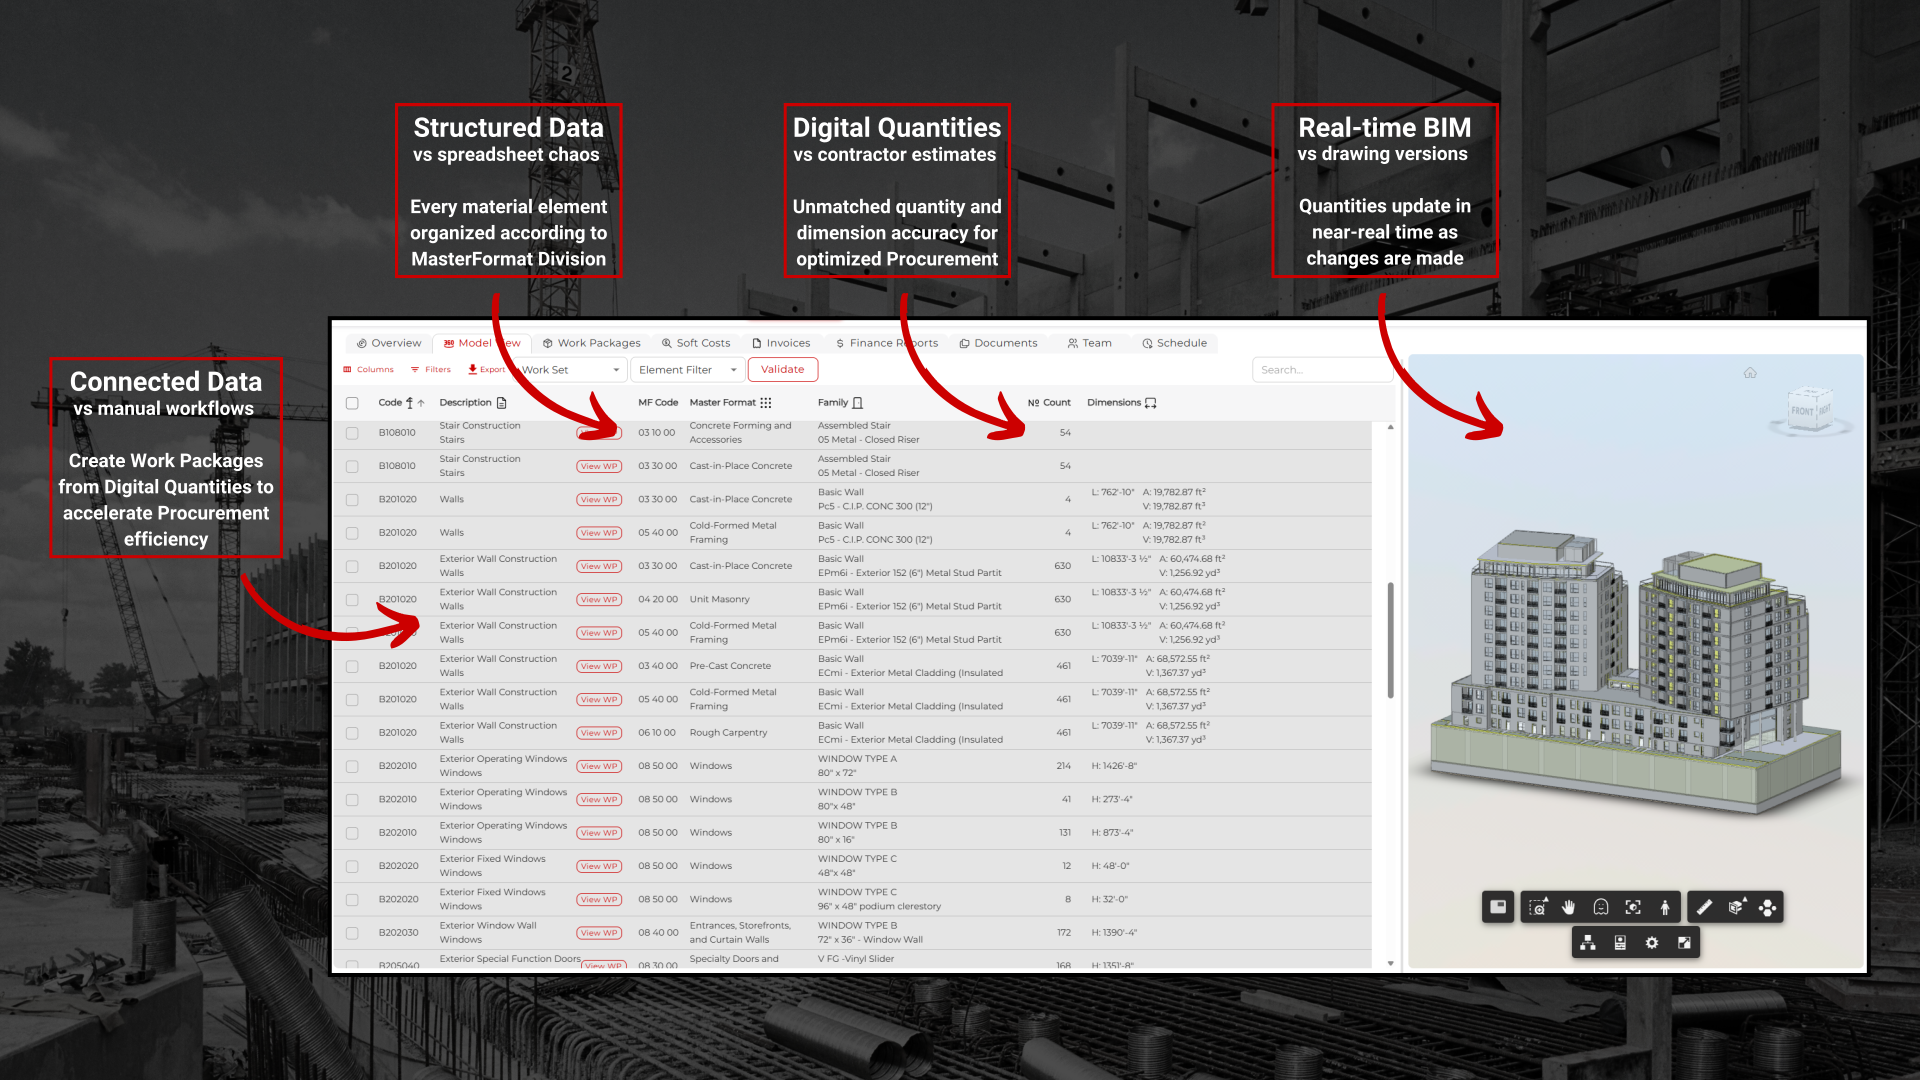Open the Documents tab
The image size is (1920, 1080).
click(998, 343)
